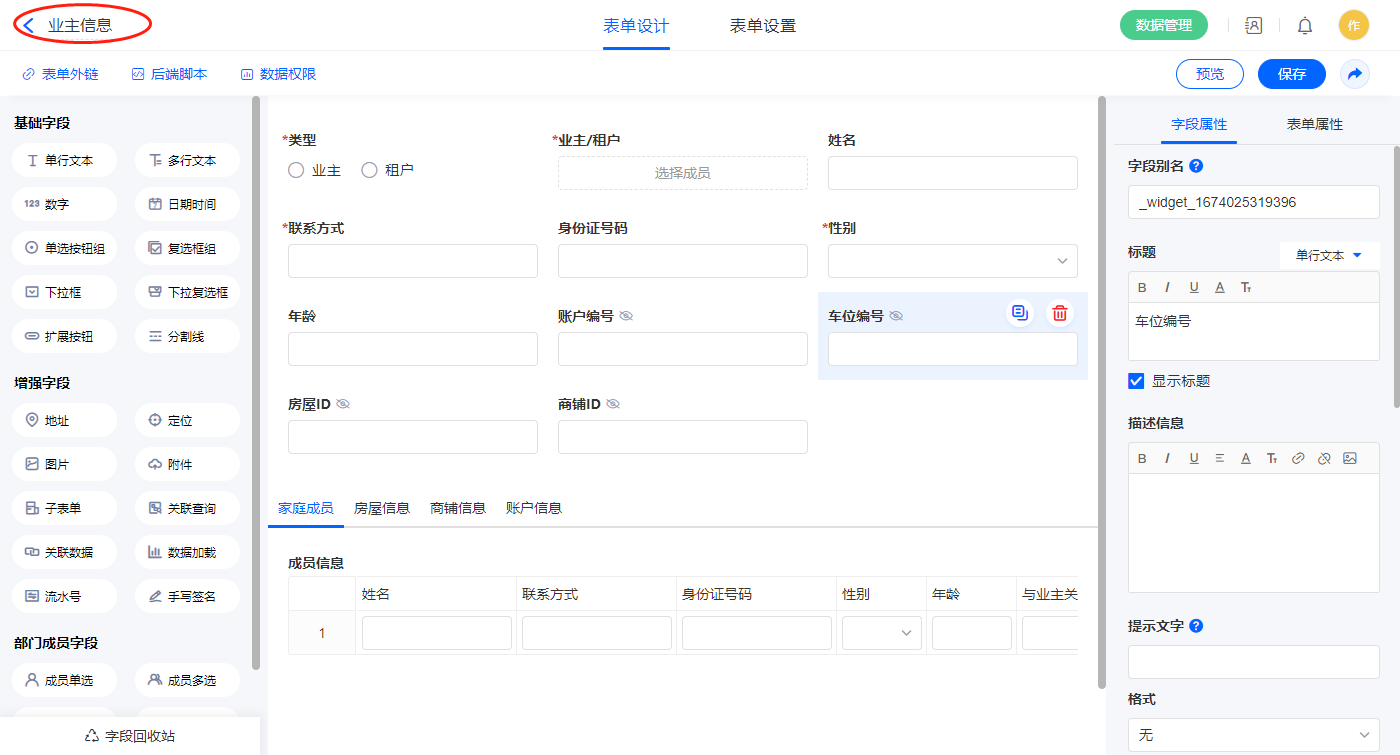Click the blue share arrow icon
The image size is (1400, 755).
[1354, 74]
